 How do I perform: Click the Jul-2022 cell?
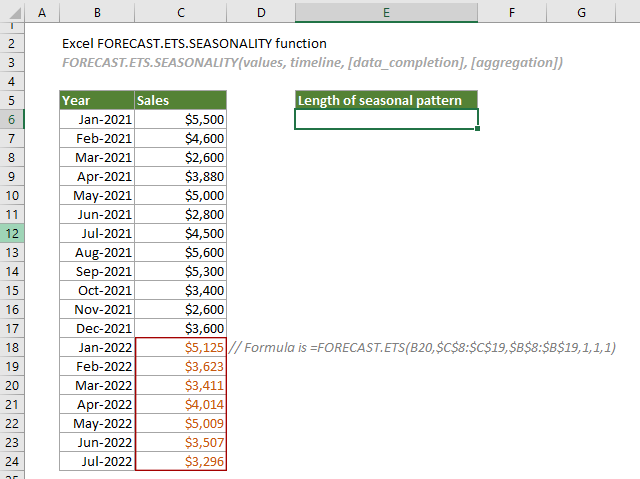pyautogui.click(x=96, y=461)
